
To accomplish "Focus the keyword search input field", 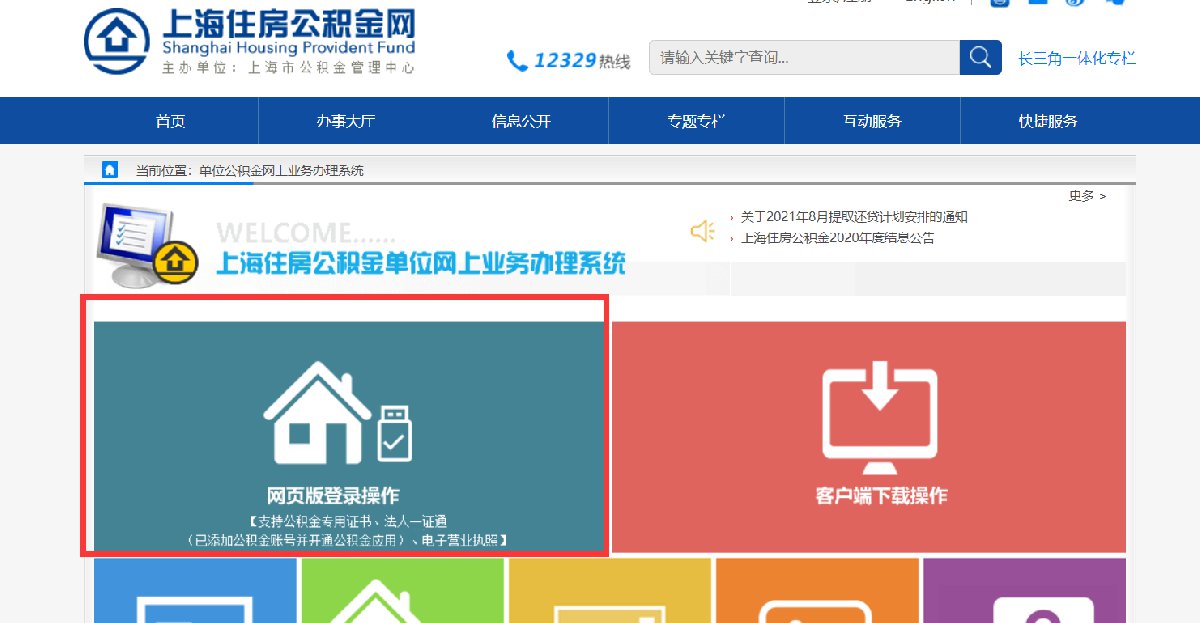I will pyautogui.click(x=804, y=57).
